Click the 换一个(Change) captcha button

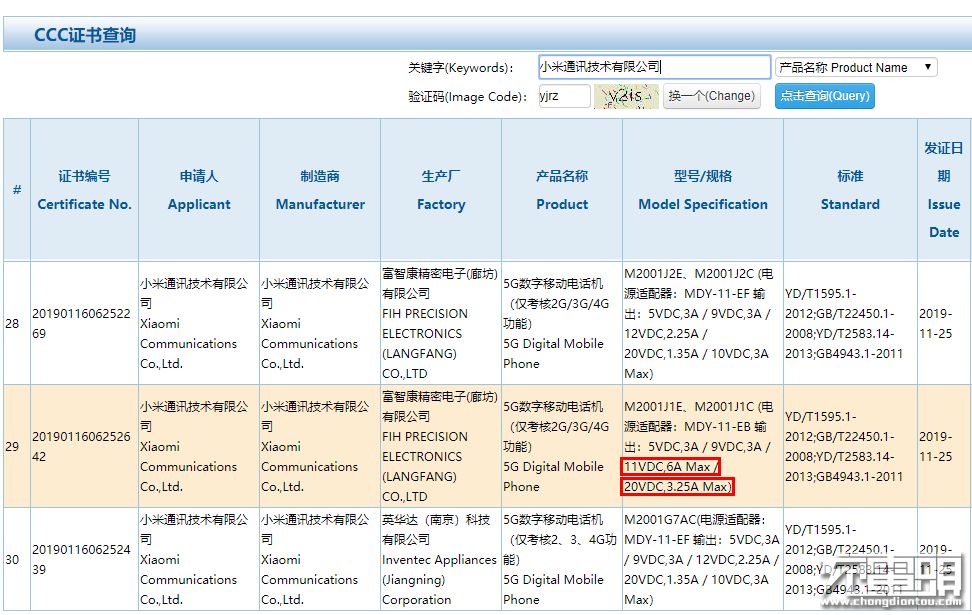point(712,96)
